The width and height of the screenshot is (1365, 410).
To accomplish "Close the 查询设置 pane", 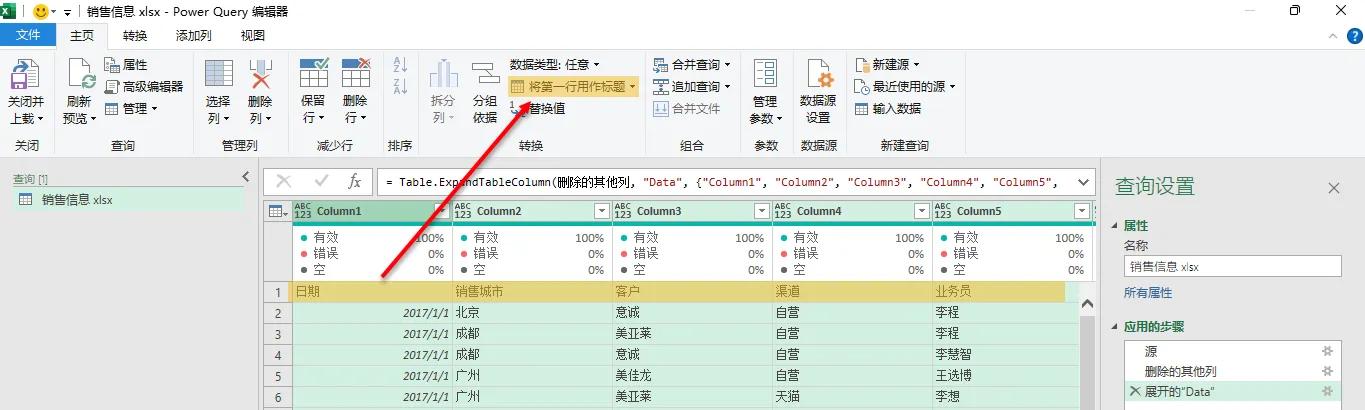I will click(1333, 188).
